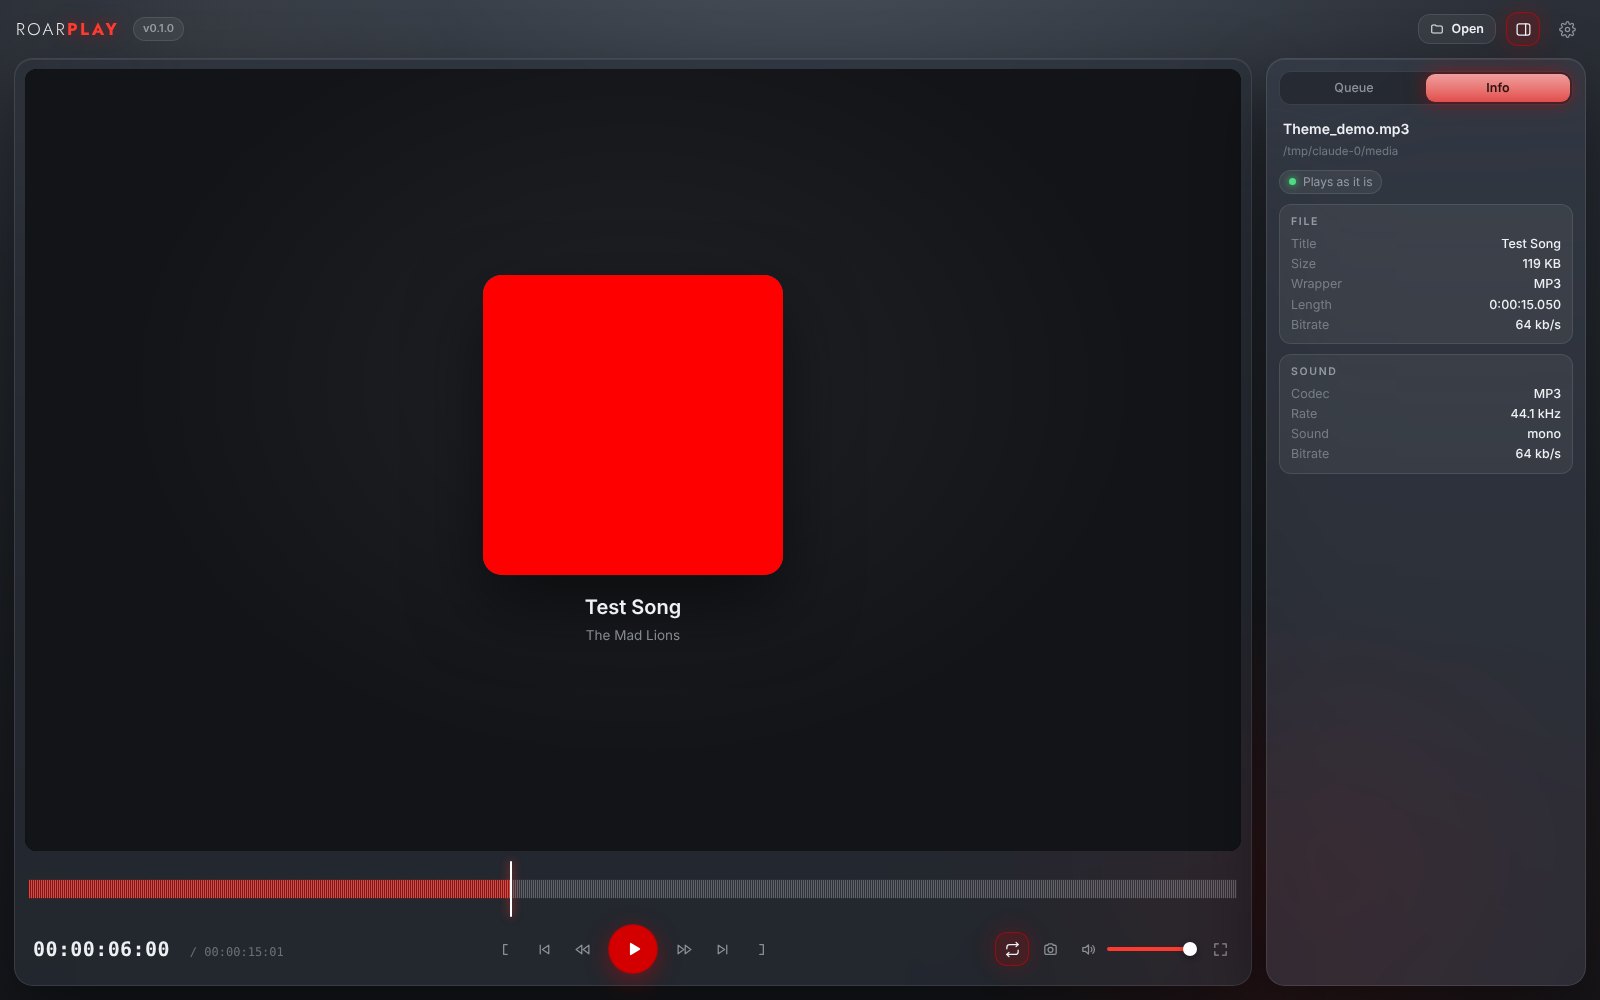Viewport: 1600px width, 1000px height.
Task: Take a snapshot with camera icon
Action: (x=1050, y=949)
